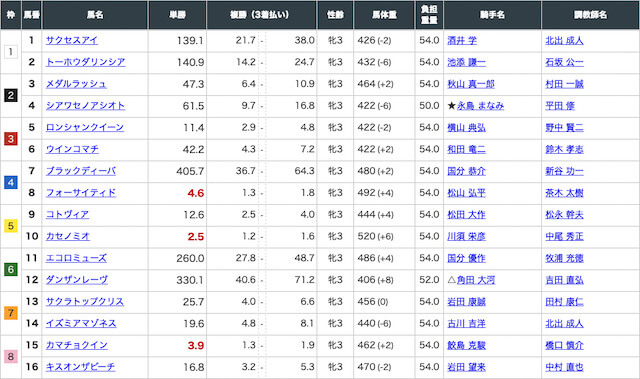Image resolution: width=640 pixels, height=379 pixels.
Task: Open horse カマチョクイン link
Action: 77,345
